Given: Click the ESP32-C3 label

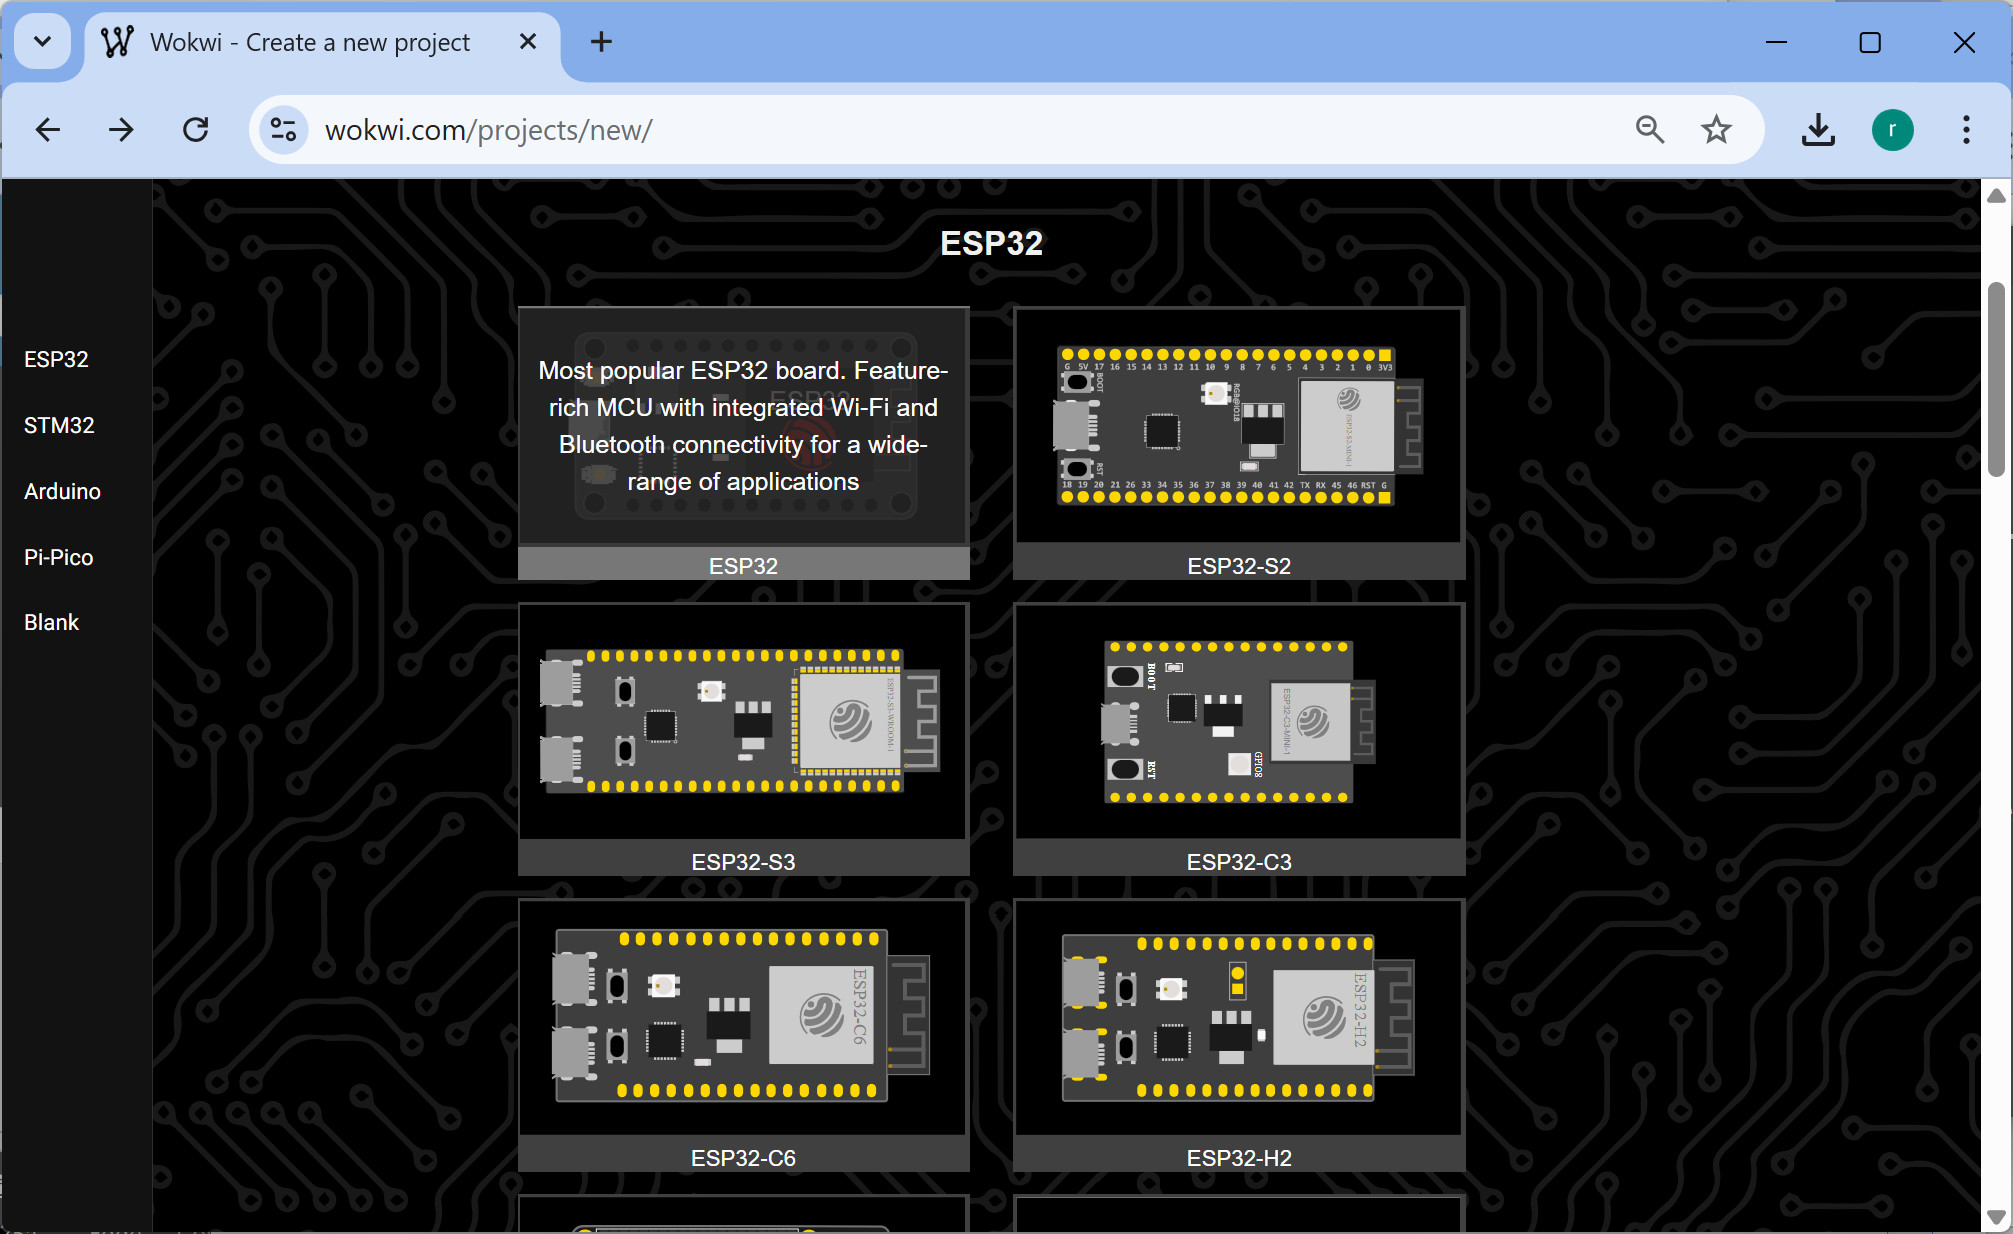Looking at the screenshot, I should coord(1239,862).
